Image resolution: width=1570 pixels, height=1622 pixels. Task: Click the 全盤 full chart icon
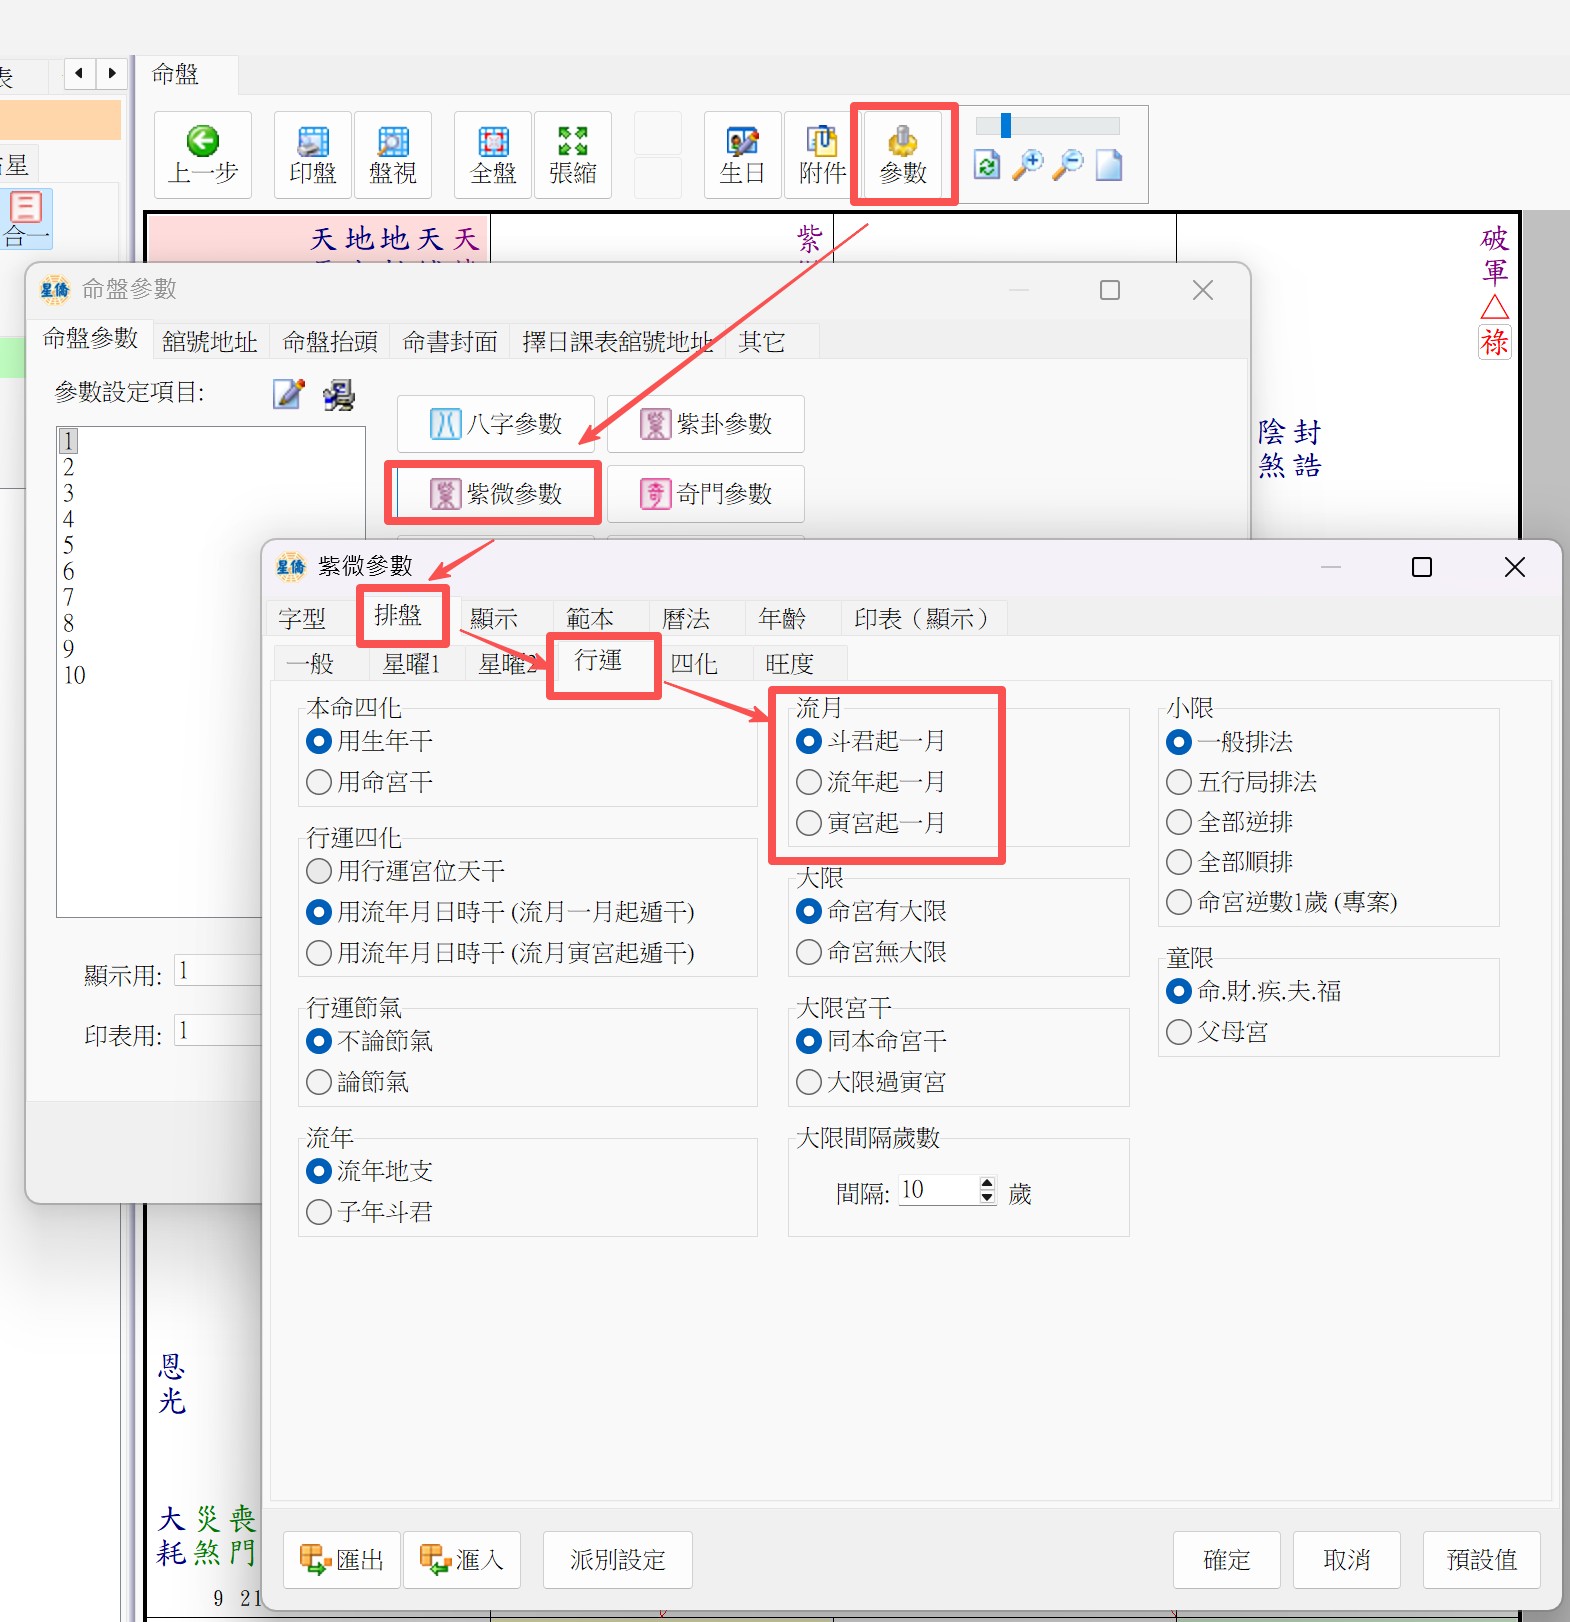pyautogui.click(x=493, y=142)
